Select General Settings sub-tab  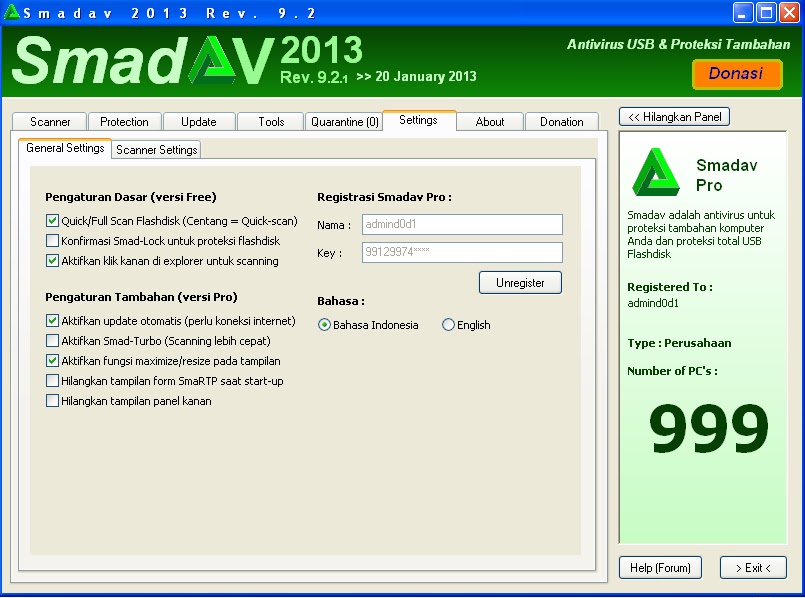65,148
